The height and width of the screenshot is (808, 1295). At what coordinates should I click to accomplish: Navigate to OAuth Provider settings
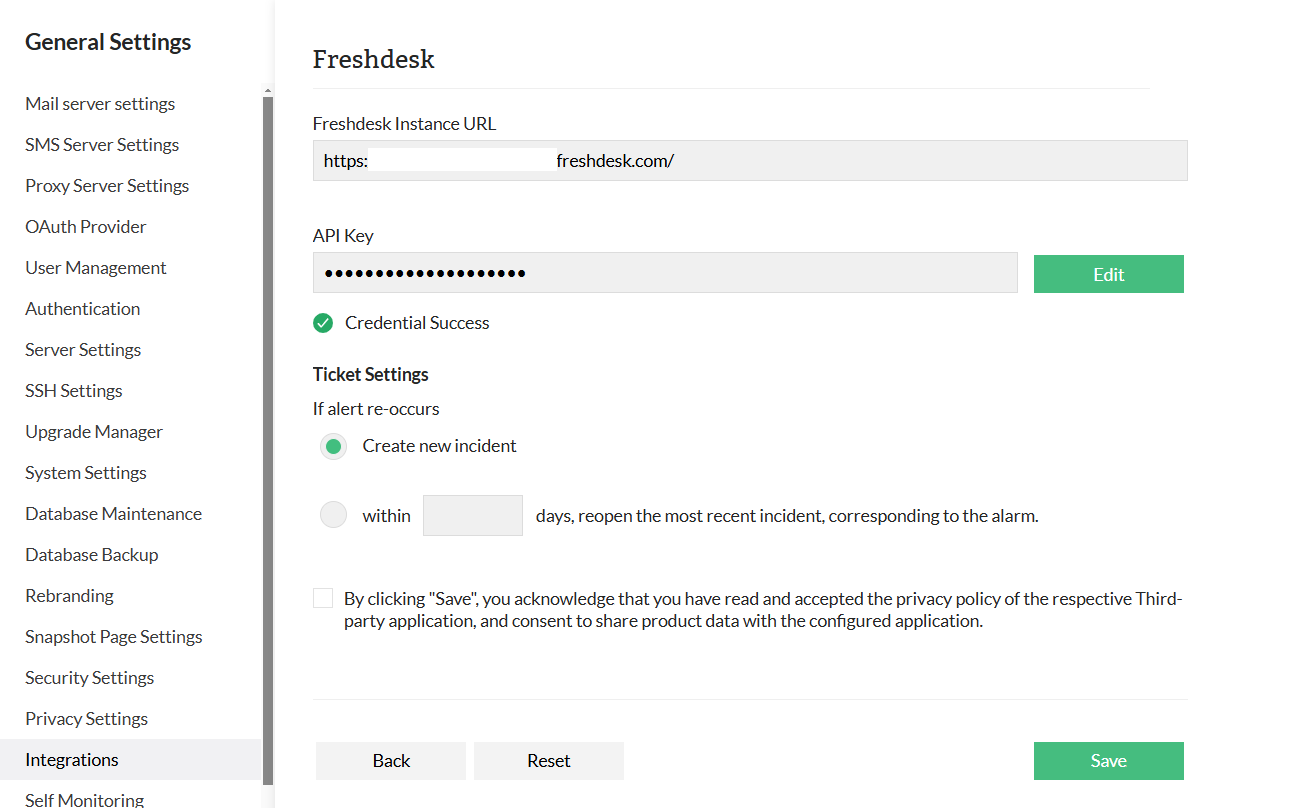[x=86, y=227]
